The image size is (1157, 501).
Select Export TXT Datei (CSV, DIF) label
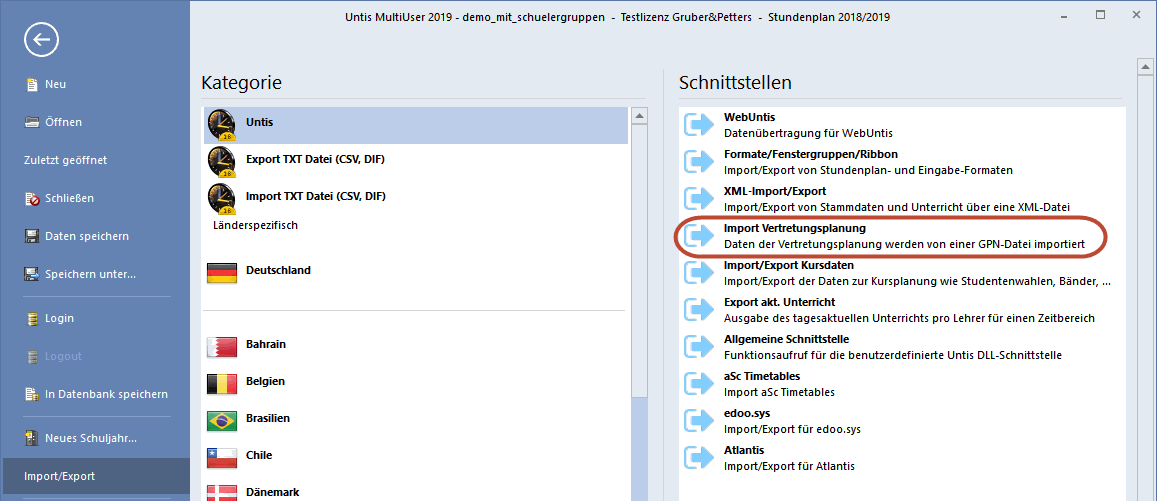pos(316,159)
